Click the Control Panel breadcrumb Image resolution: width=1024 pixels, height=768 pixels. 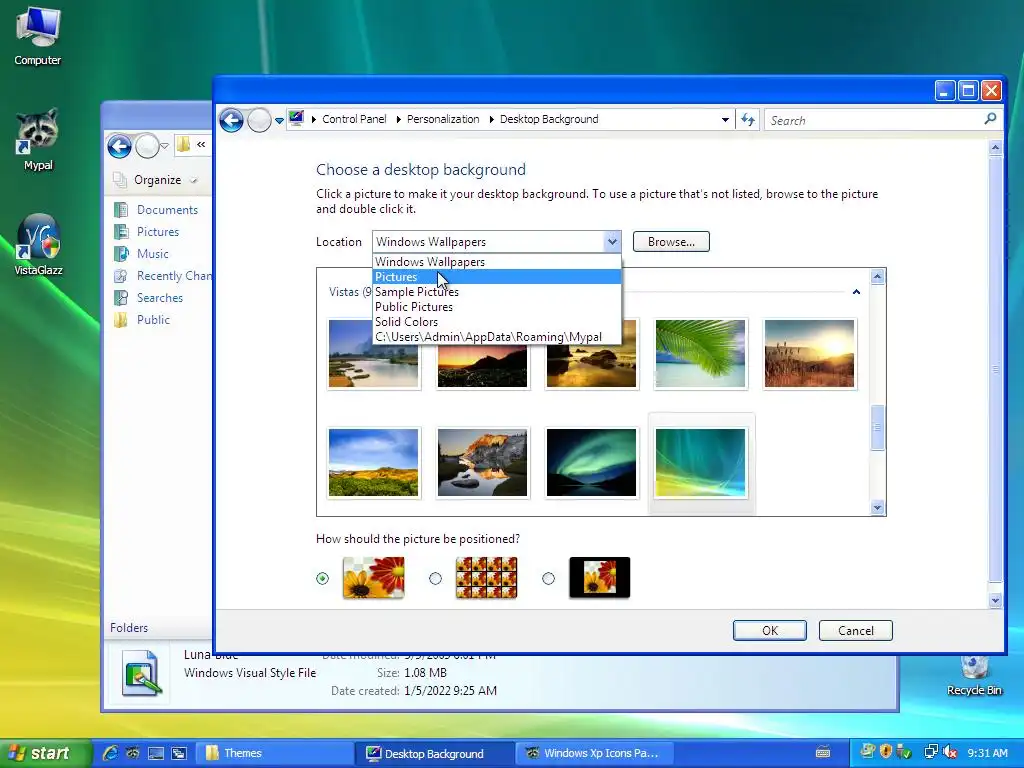pyautogui.click(x=354, y=119)
